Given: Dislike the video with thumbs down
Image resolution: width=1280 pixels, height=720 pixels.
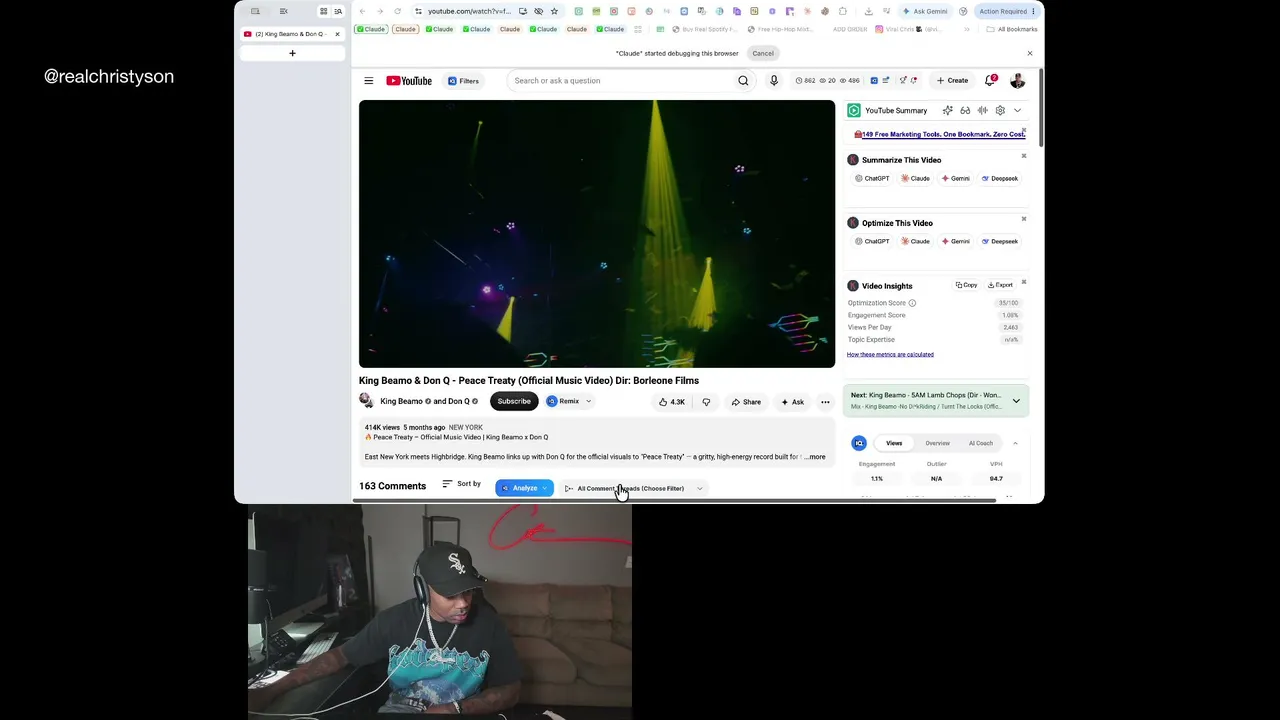Looking at the screenshot, I should click(706, 402).
